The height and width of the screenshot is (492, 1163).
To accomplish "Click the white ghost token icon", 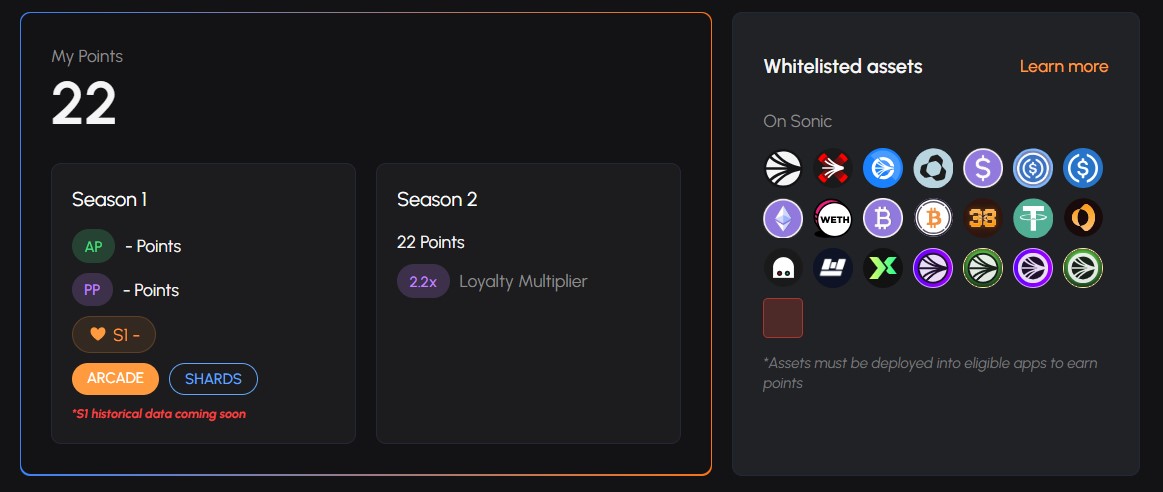I will [x=783, y=268].
